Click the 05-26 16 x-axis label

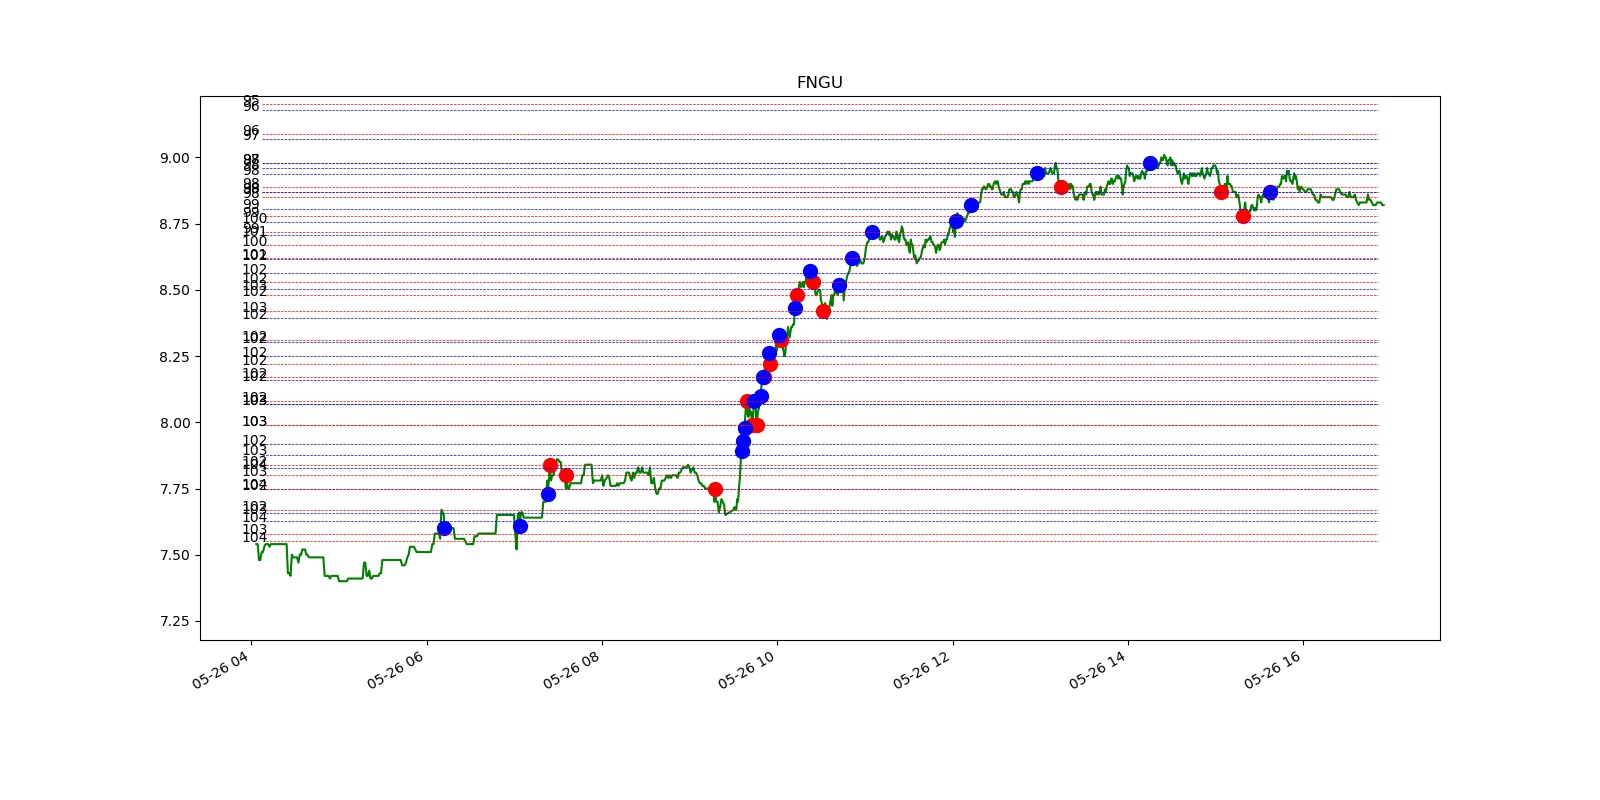pos(1274,669)
